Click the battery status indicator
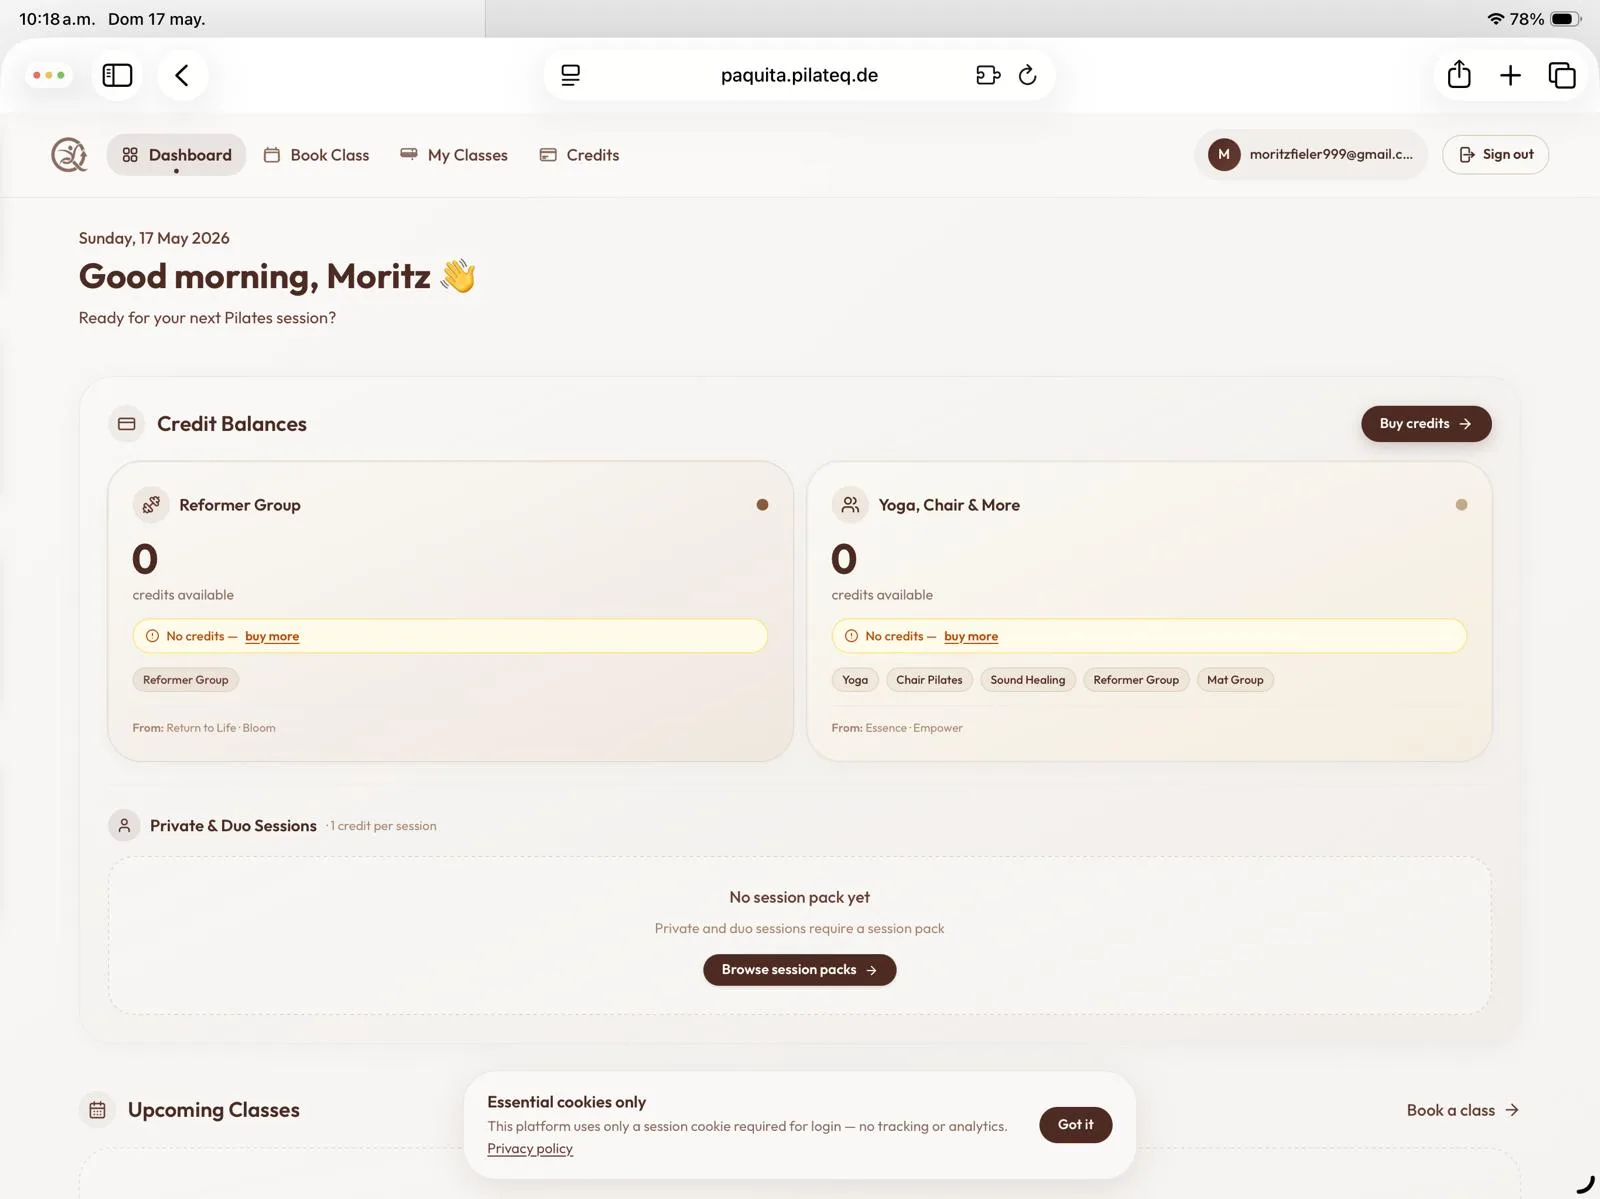The image size is (1600, 1199). (1566, 19)
